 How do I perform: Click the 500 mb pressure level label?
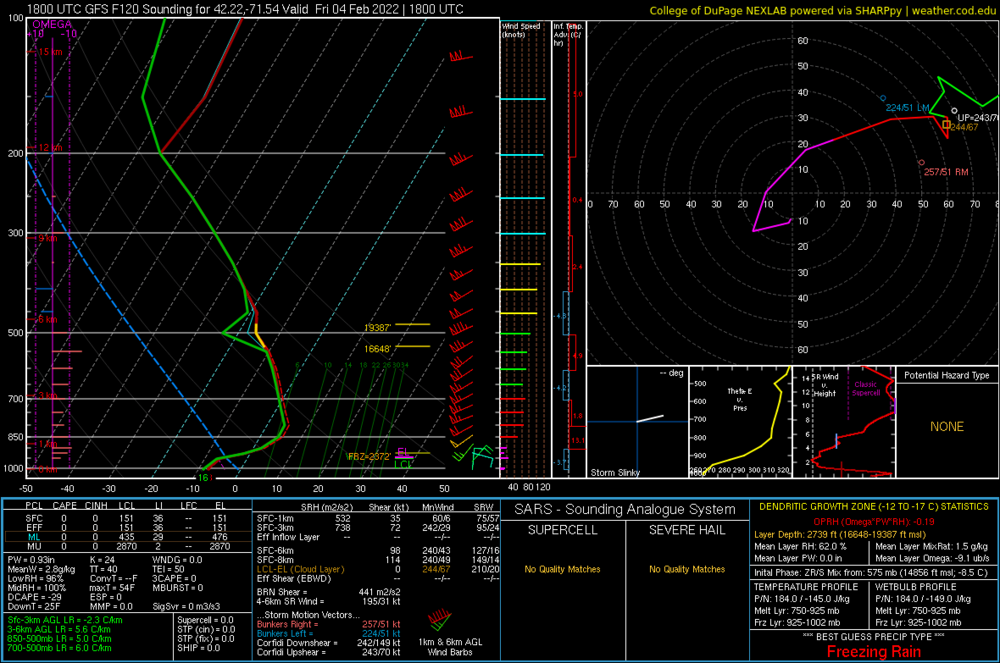[x=15, y=333]
